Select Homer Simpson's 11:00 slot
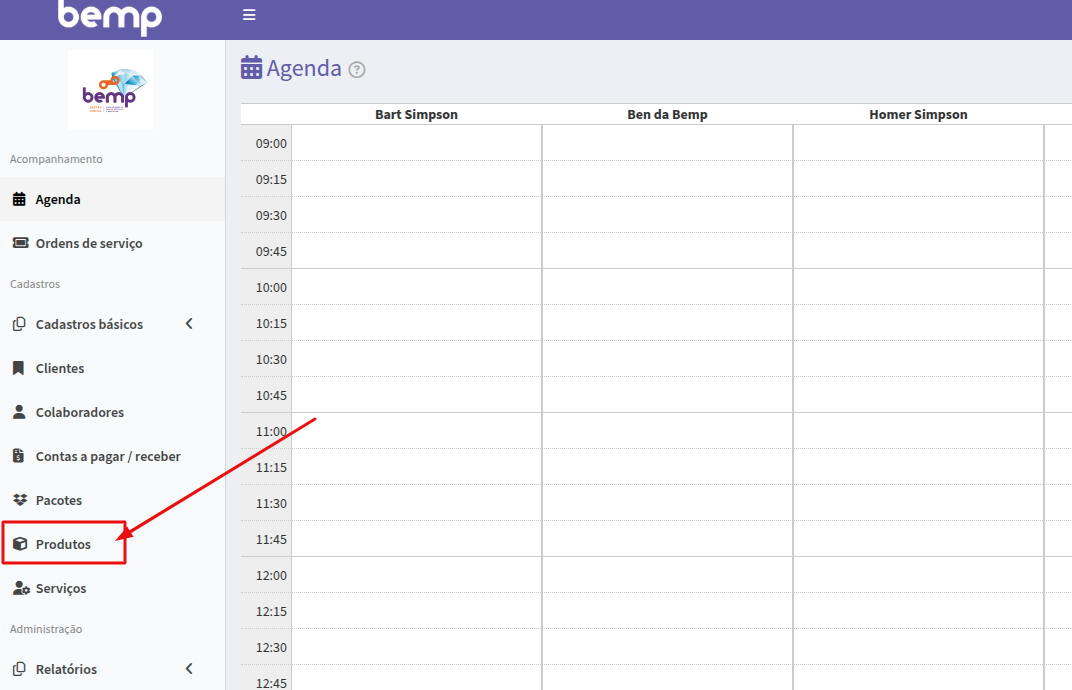The image size is (1072, 690). [x=918, y=431]
